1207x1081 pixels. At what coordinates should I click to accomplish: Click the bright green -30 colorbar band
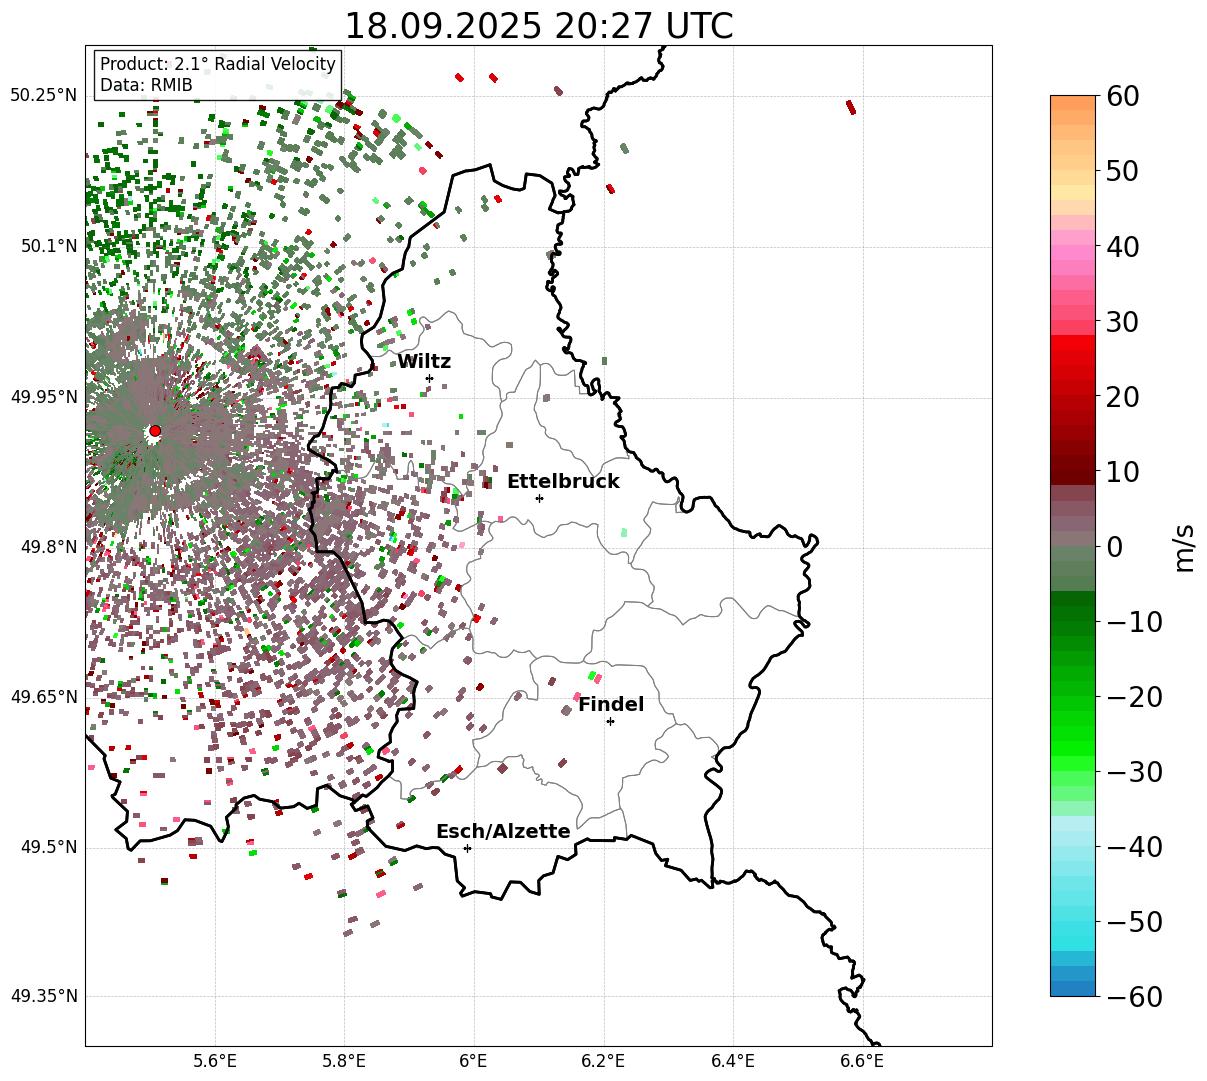tap(1073, 771)
